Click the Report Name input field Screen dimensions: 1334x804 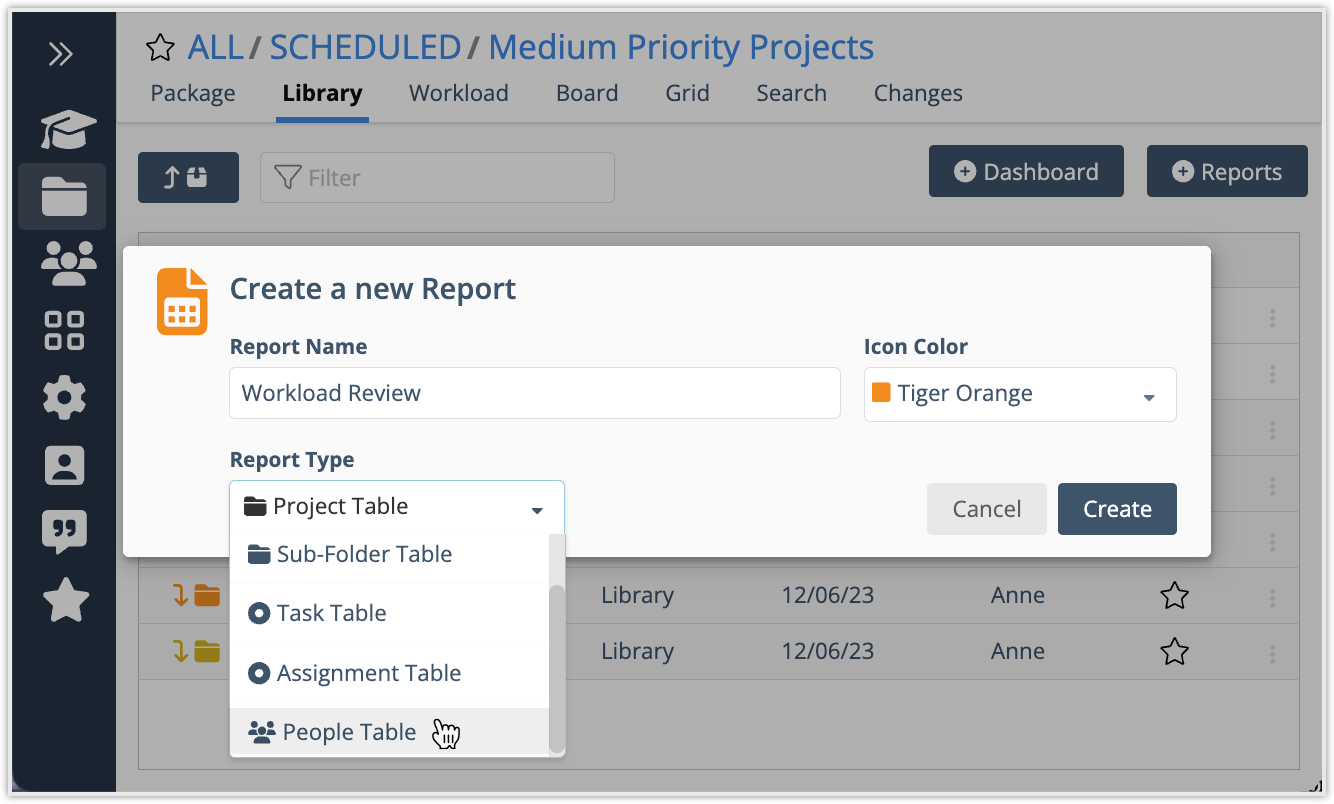(534, 393)
